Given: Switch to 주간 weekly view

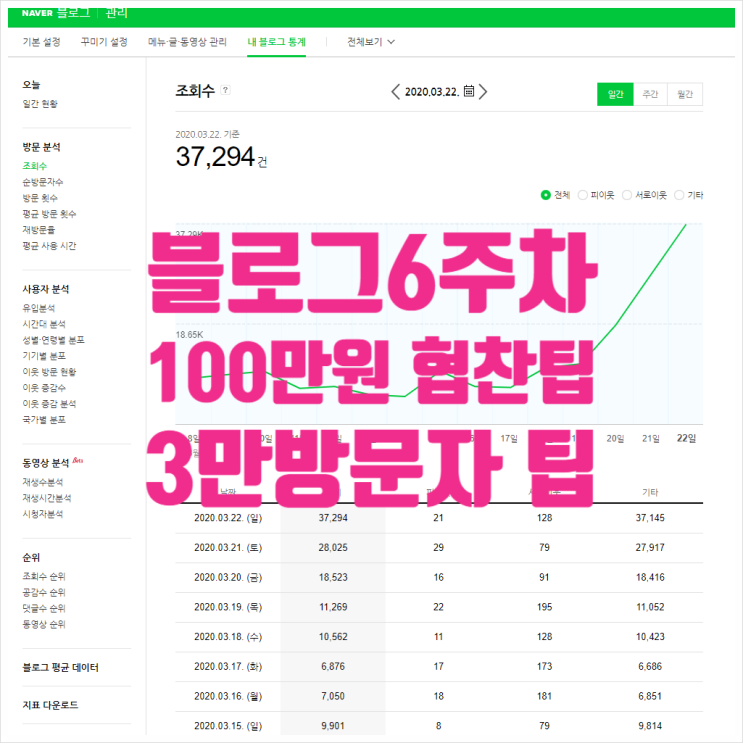Looking at the screenshot, I should pyautogui.click(x=650, y=94).
